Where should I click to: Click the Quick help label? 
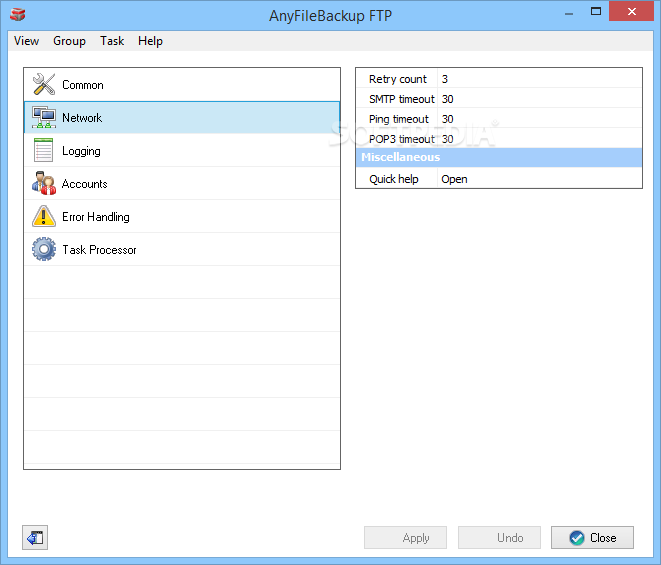(x=394, y=179)
